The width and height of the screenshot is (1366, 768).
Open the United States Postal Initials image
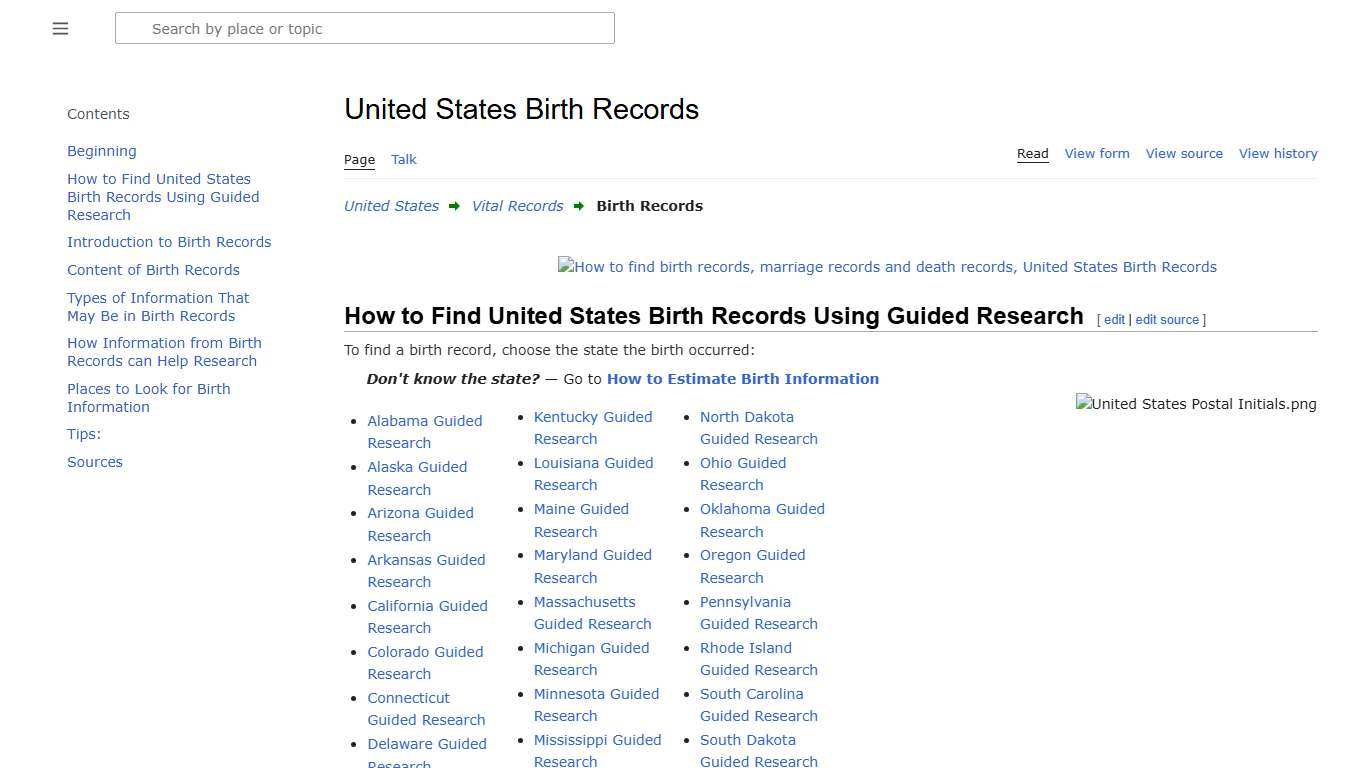click(1195, 404)
